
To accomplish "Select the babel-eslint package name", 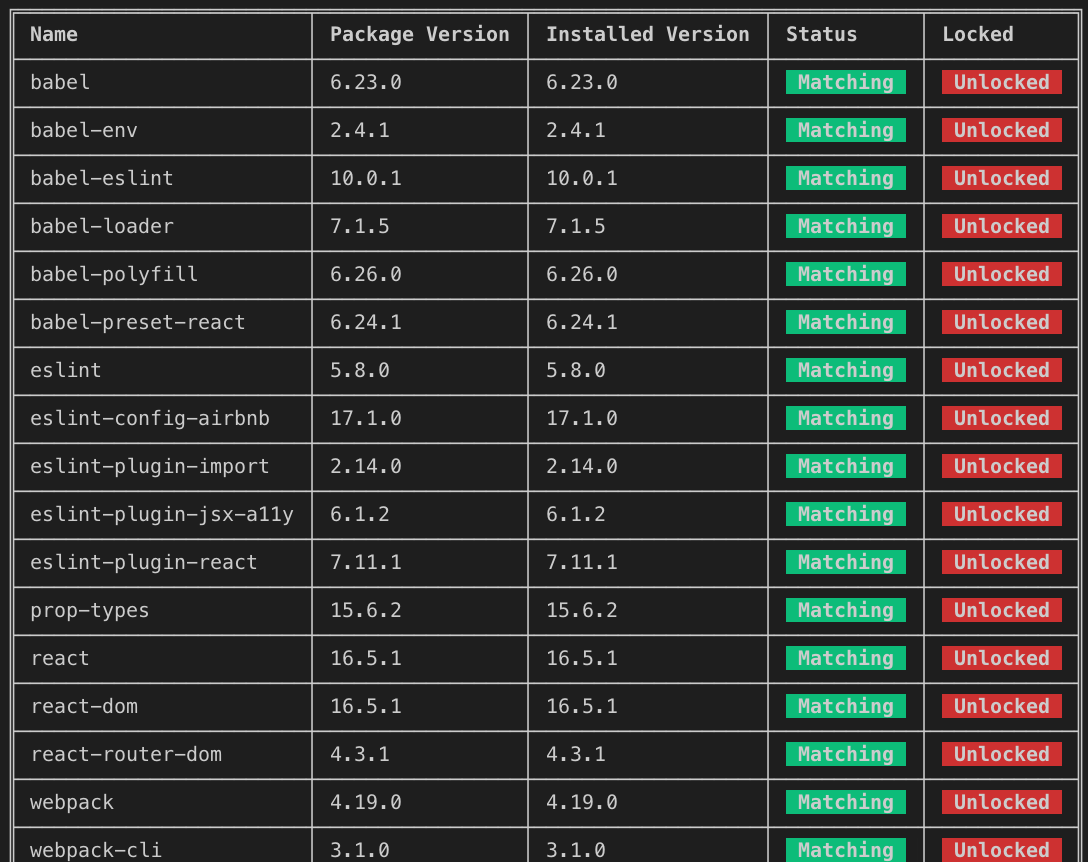I will 102,178.
